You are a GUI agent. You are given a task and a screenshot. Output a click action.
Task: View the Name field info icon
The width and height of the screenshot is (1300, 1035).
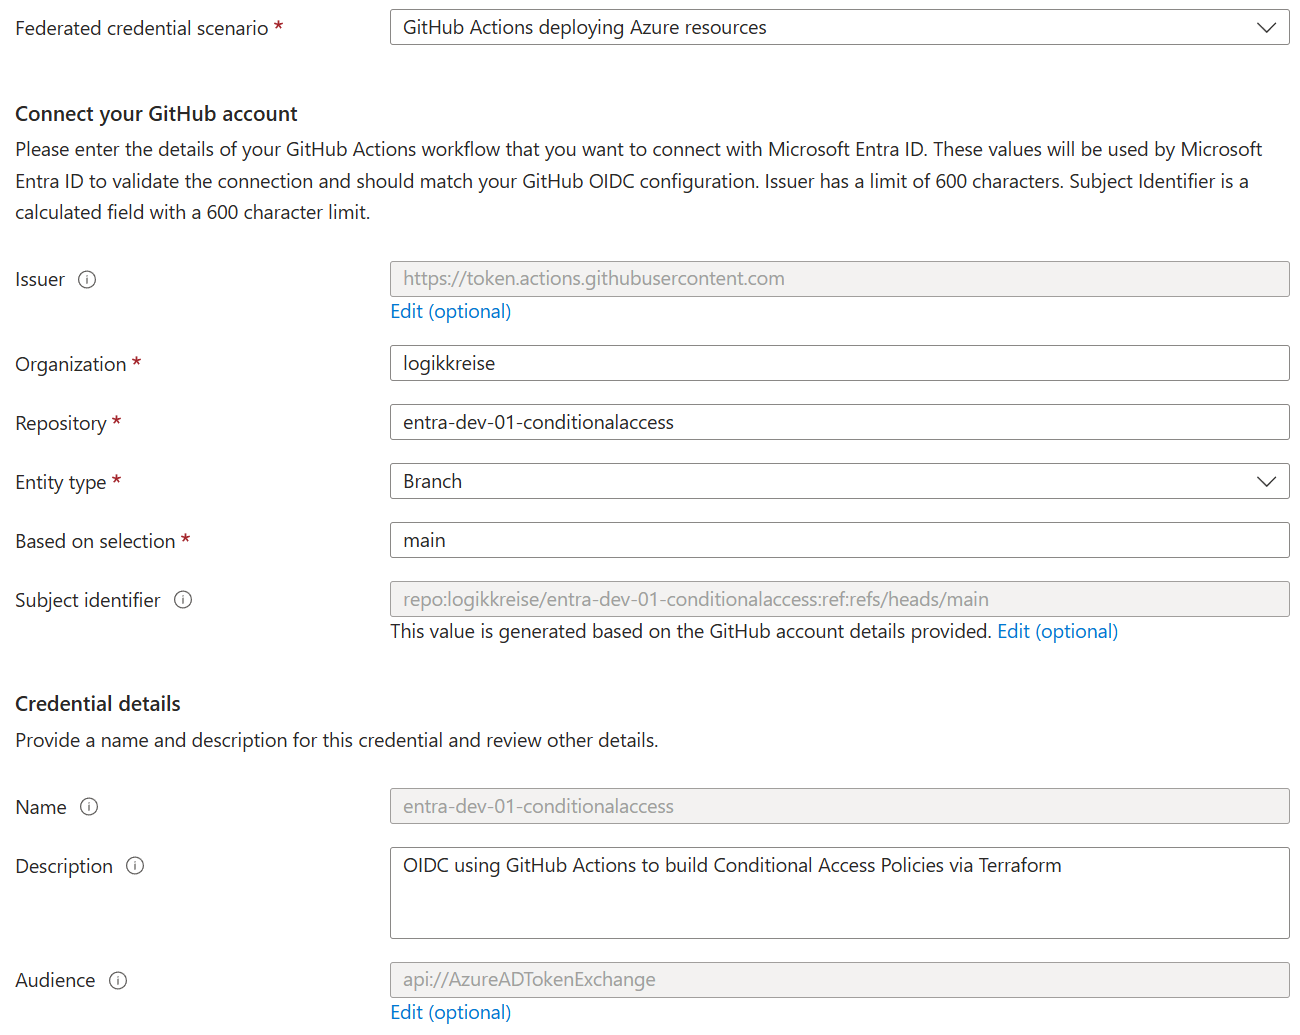[88, 807]
